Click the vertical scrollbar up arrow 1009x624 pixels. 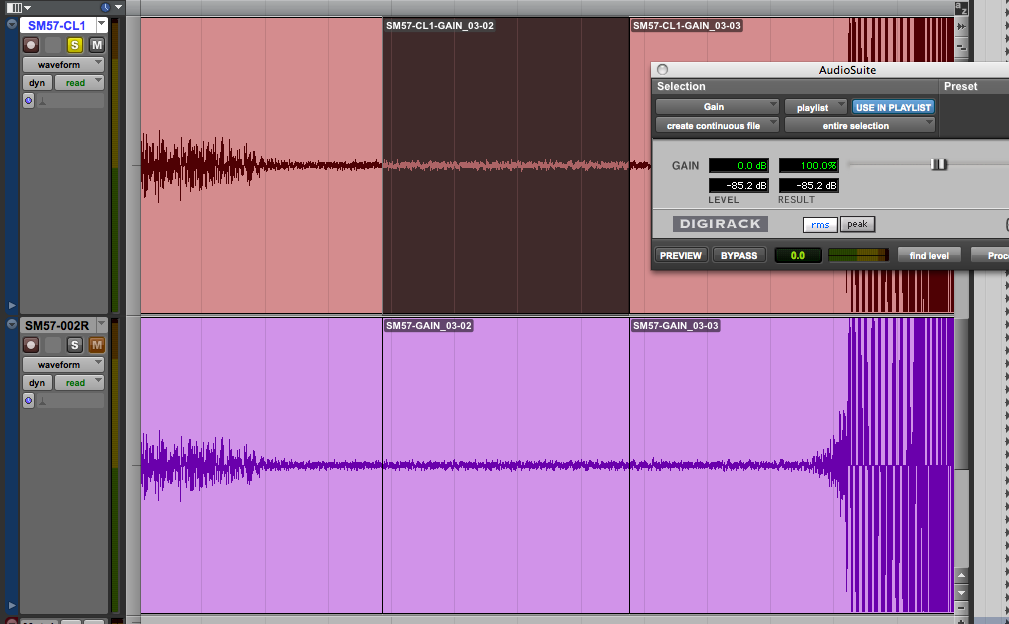coord(961,575)
